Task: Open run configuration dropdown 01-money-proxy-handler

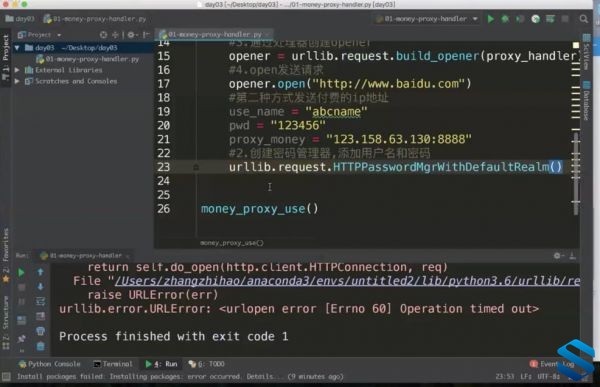Action: 427,19
